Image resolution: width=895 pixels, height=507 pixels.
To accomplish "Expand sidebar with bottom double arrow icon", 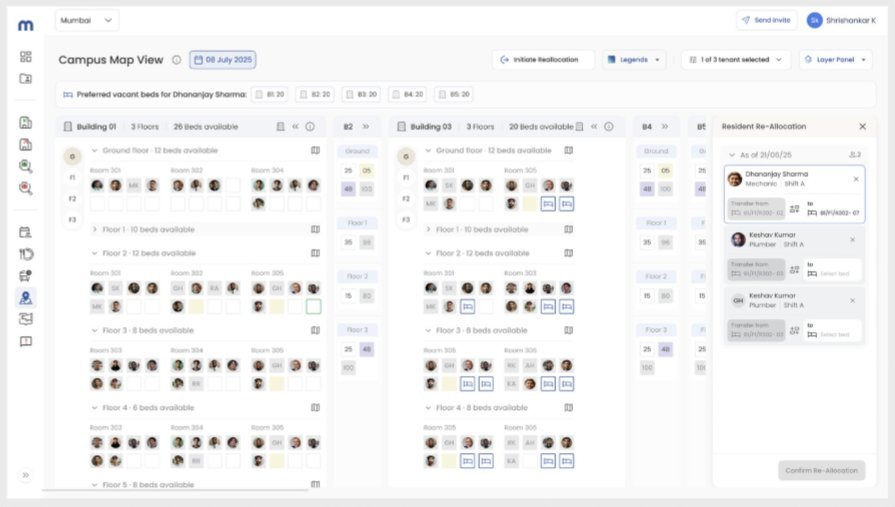I will [26, 475].
